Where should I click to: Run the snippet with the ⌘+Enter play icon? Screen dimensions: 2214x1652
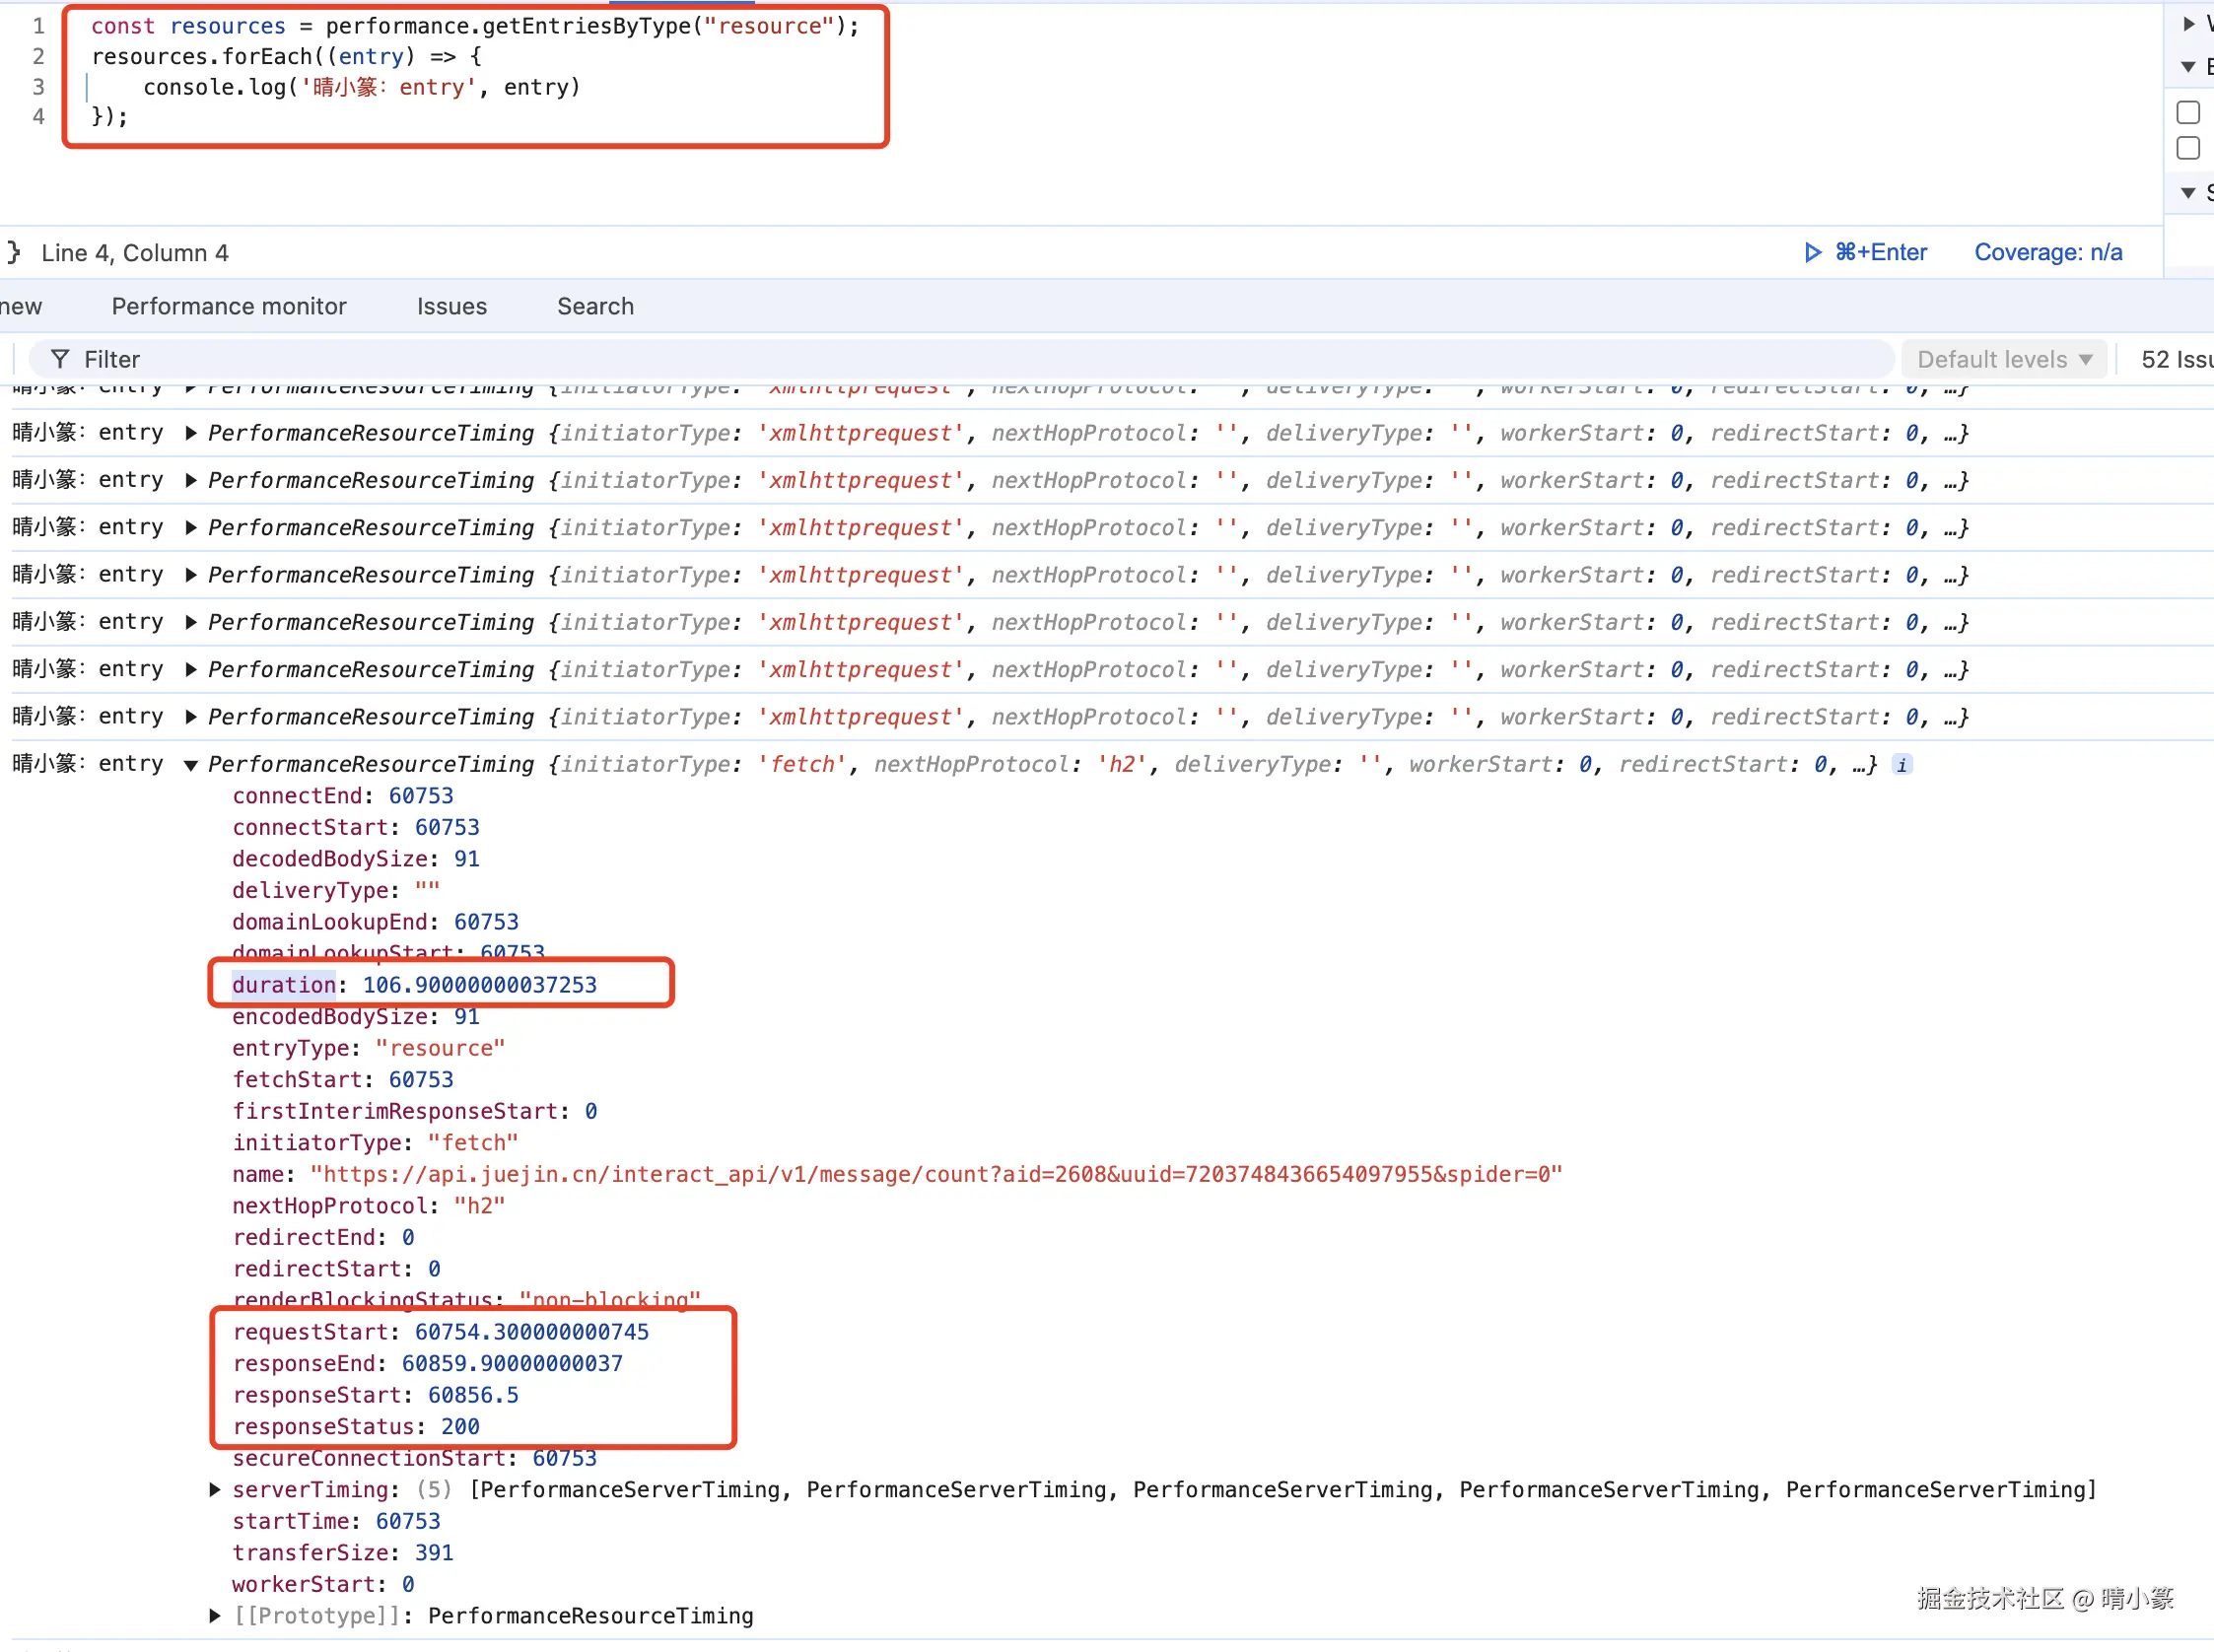1812,252
